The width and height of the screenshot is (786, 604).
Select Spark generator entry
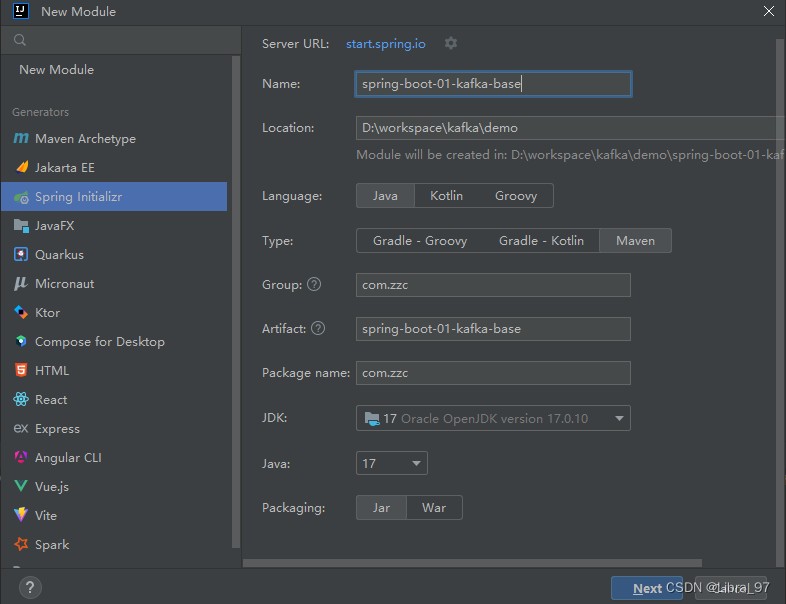tap(114, 544)
